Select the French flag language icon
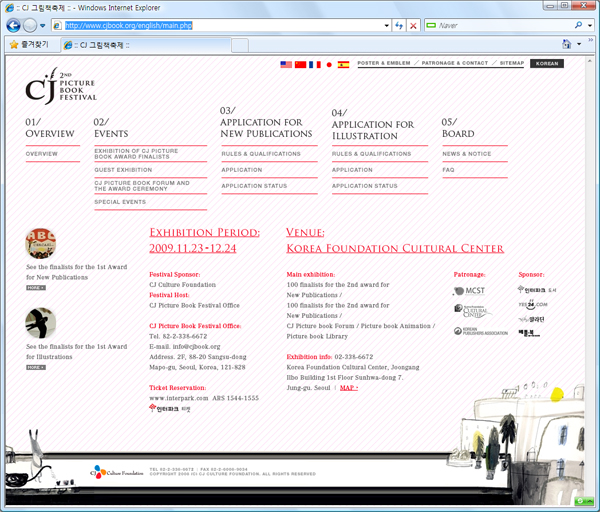This screenshot has height=512, width=600. 315,64
